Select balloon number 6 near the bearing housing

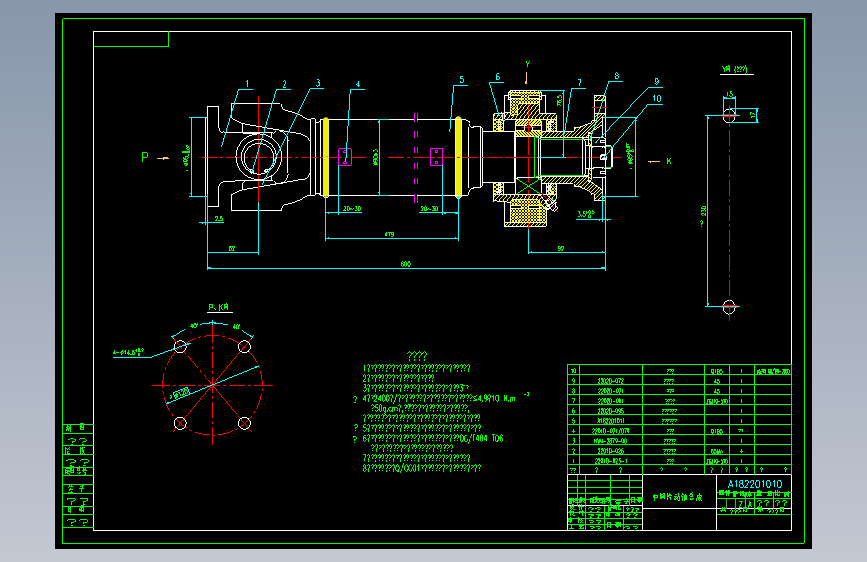click(x=498, y=77)
